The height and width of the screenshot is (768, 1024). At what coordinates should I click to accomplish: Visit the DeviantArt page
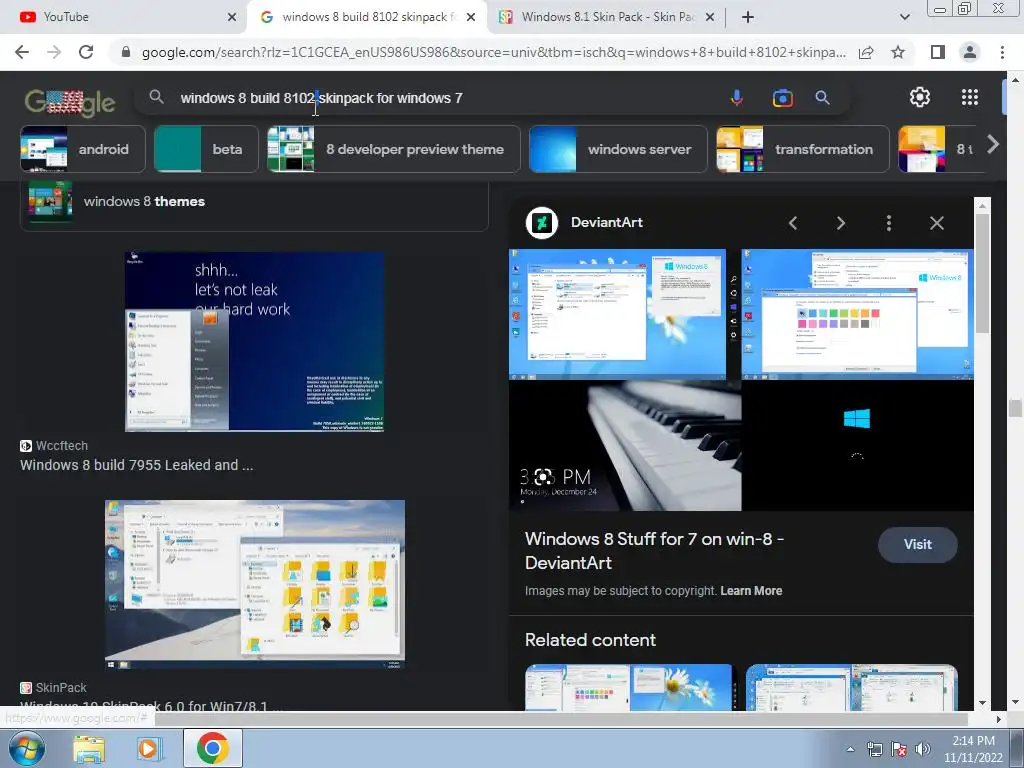(x=918, y=545)
